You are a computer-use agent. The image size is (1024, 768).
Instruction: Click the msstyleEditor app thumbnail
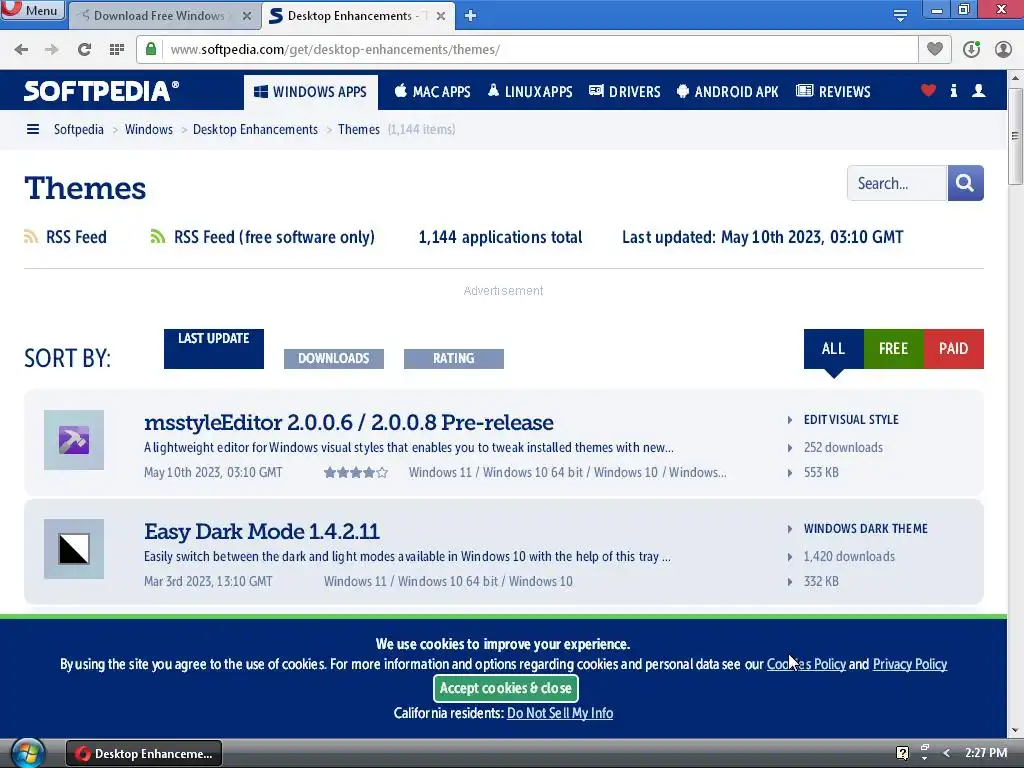pos(74,440)
